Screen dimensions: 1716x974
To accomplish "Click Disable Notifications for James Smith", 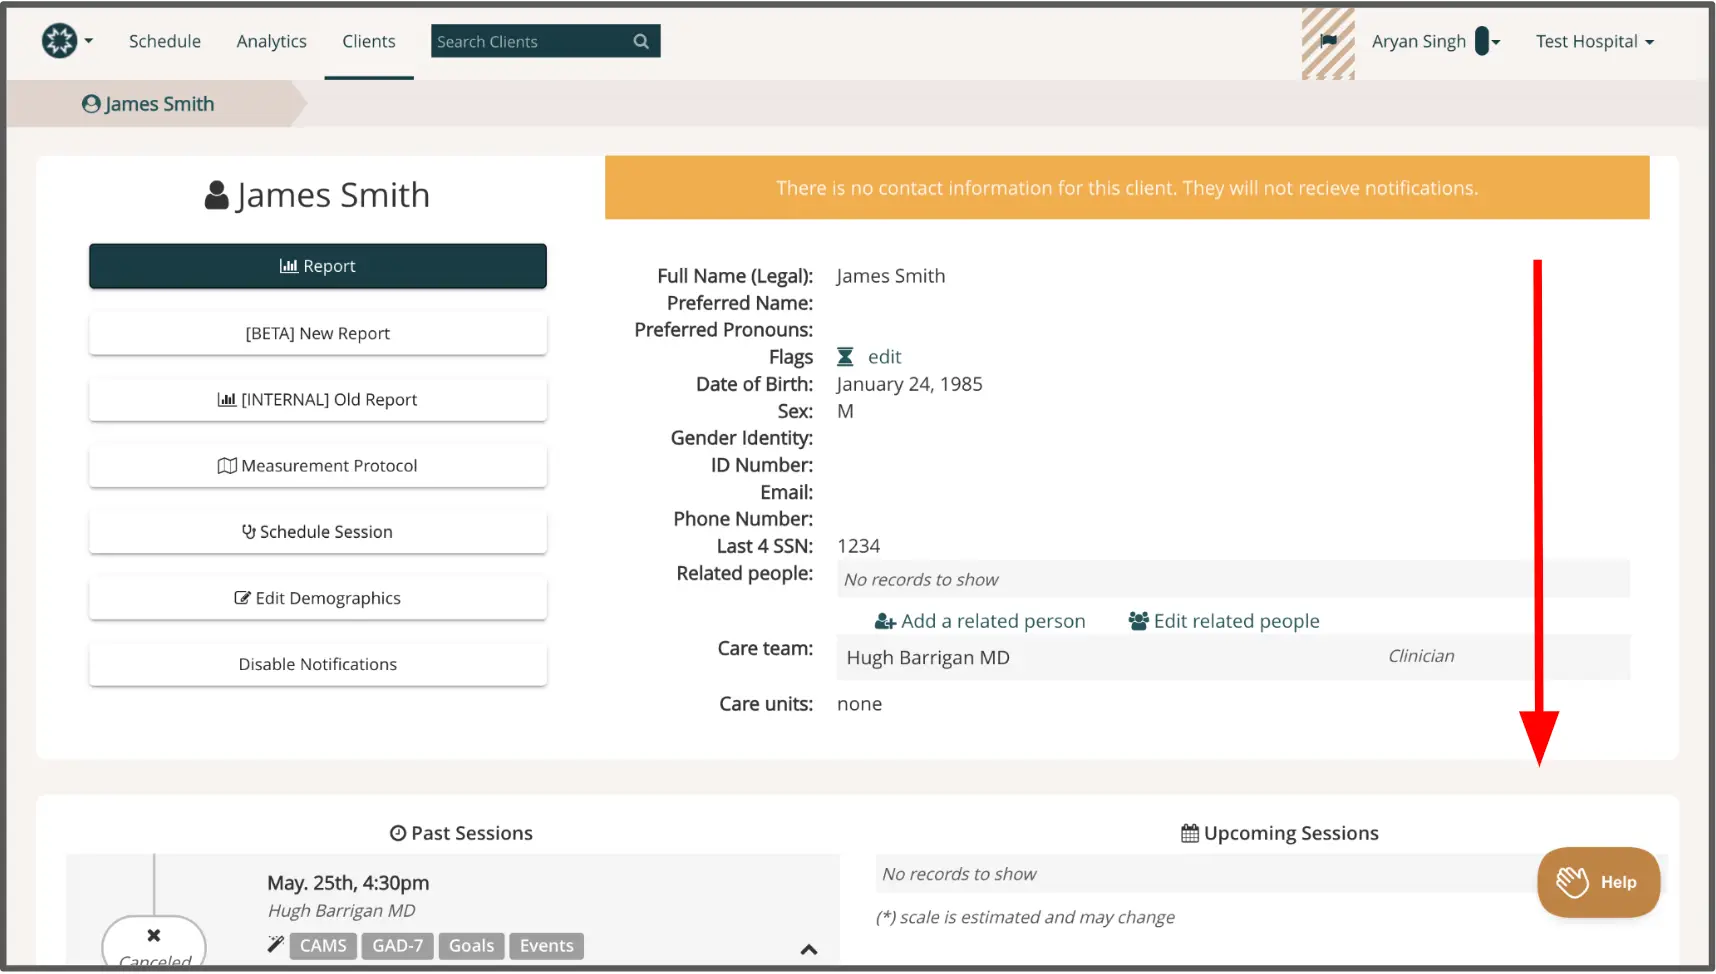I will click(317, 664).
